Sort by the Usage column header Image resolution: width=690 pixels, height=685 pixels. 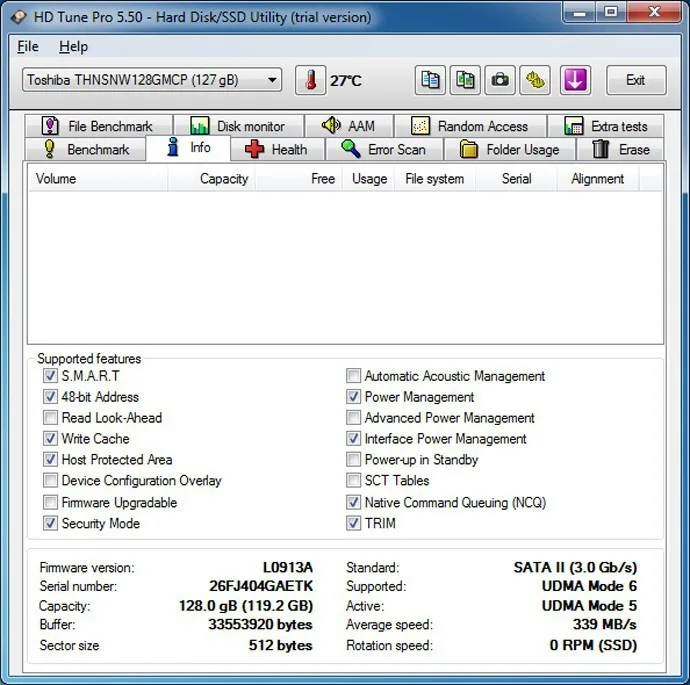tap(368, 179)
